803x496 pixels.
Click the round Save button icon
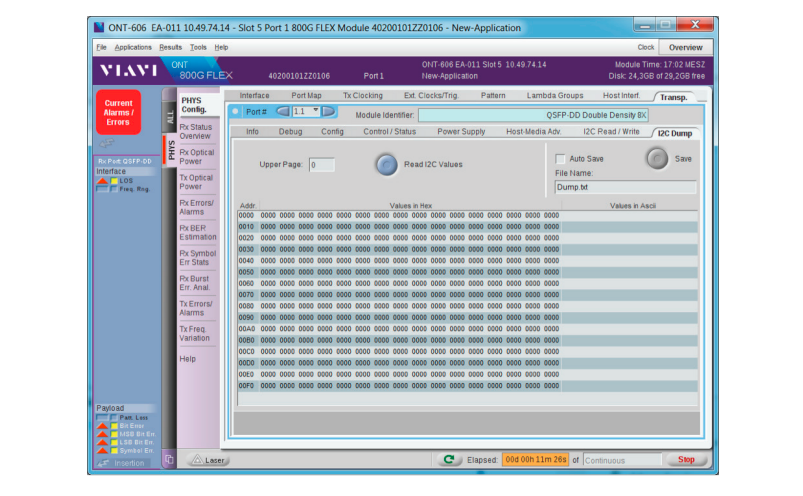(657, 159)
